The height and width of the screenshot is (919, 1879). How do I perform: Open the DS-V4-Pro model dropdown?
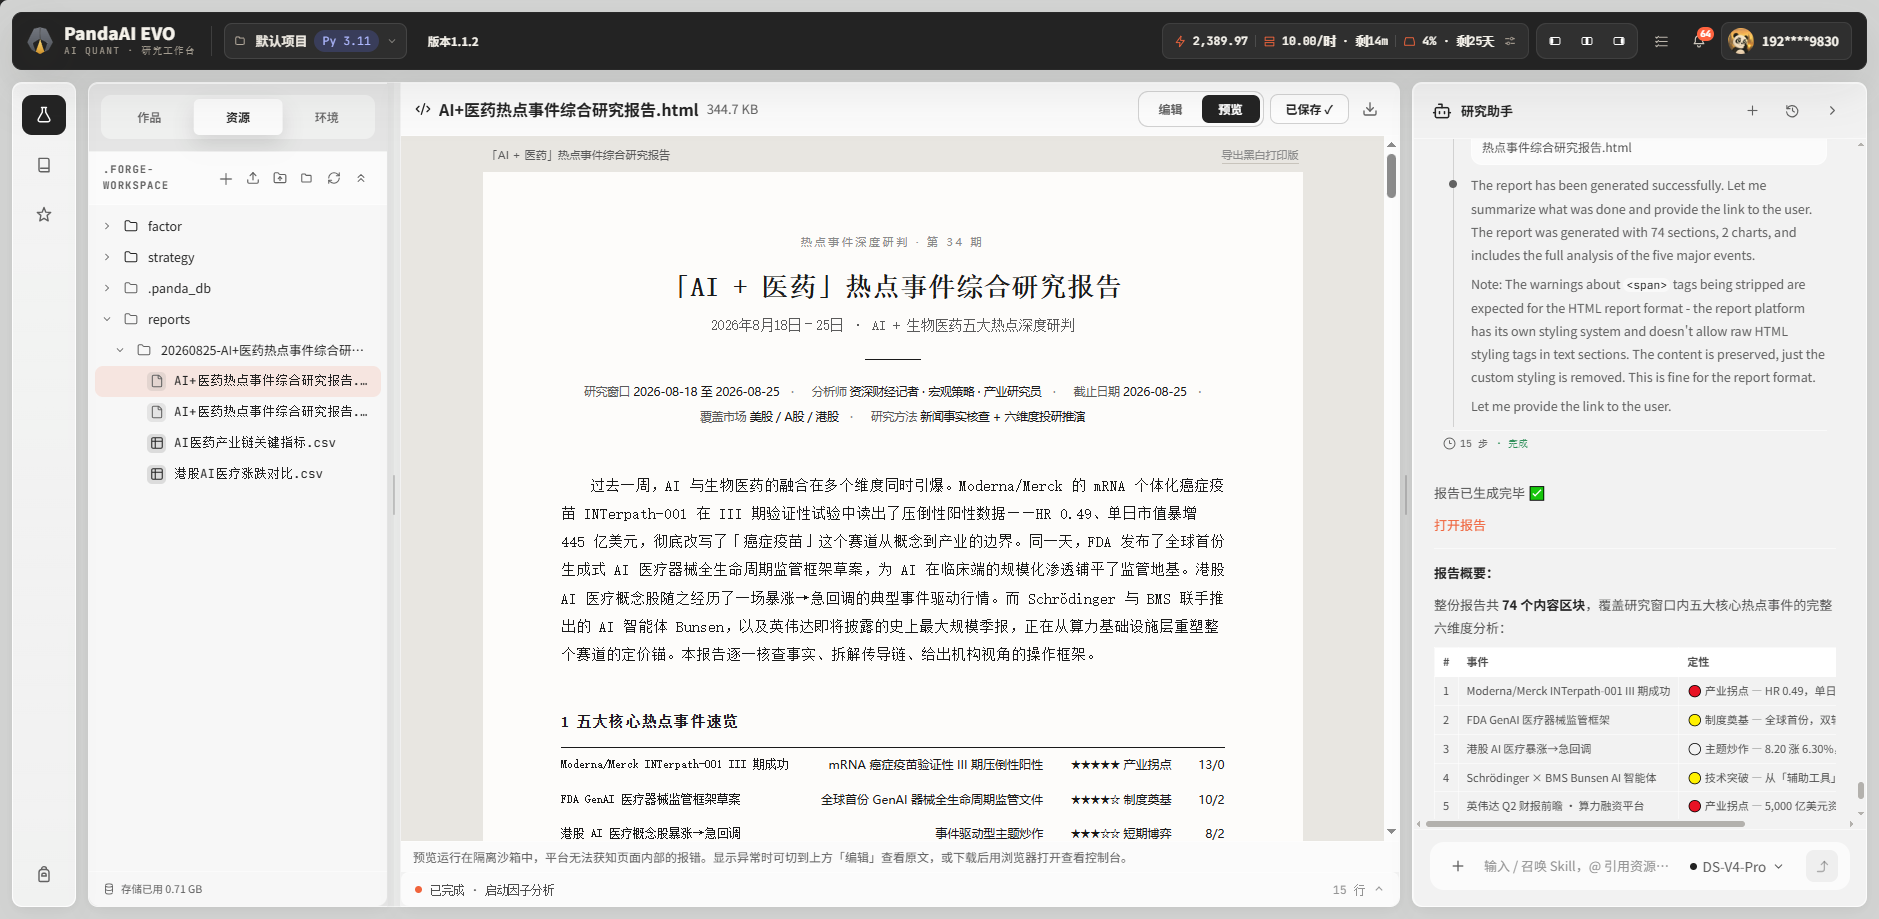coord(1736,867)
